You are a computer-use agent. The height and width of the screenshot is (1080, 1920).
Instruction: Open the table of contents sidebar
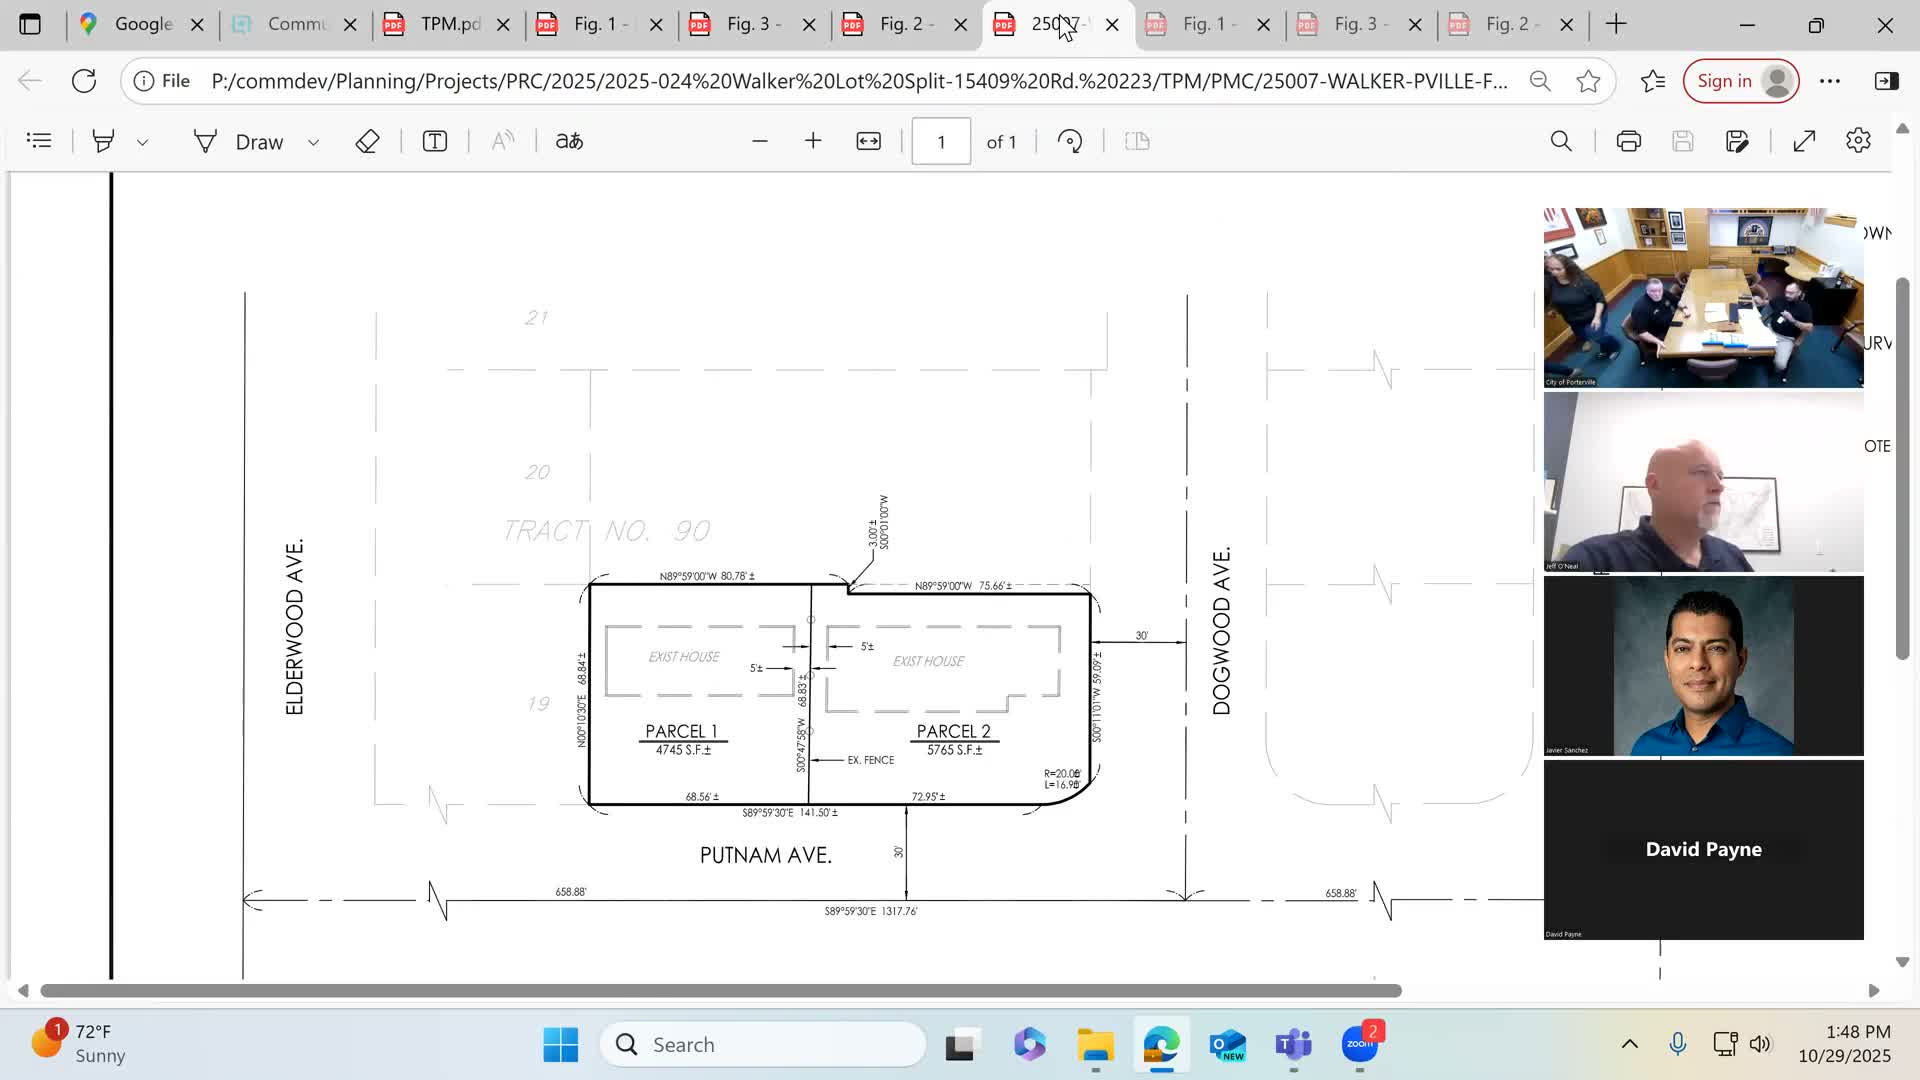(x=39, y=141)
